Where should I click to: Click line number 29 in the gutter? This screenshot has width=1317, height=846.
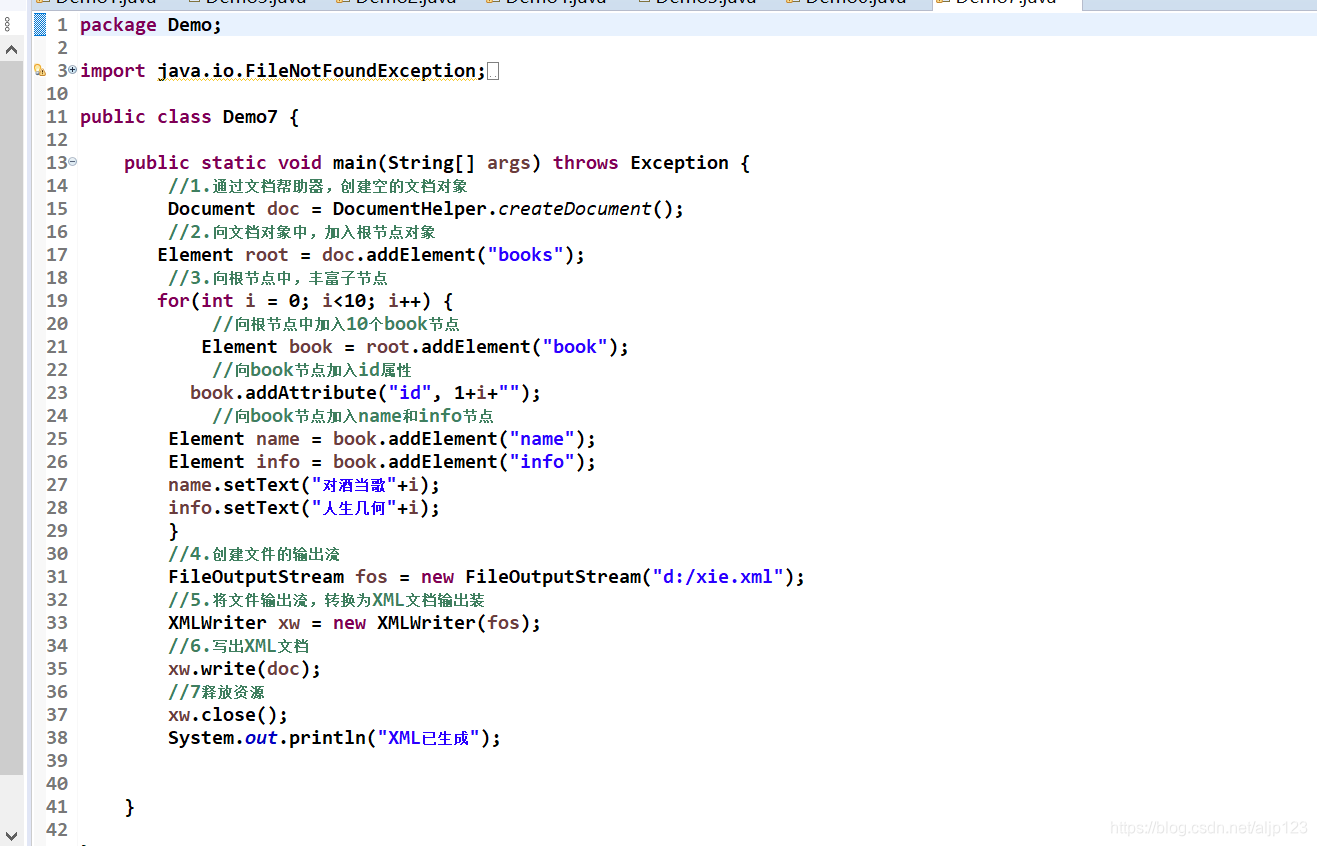pyautogui.click(x=57, y=531)
